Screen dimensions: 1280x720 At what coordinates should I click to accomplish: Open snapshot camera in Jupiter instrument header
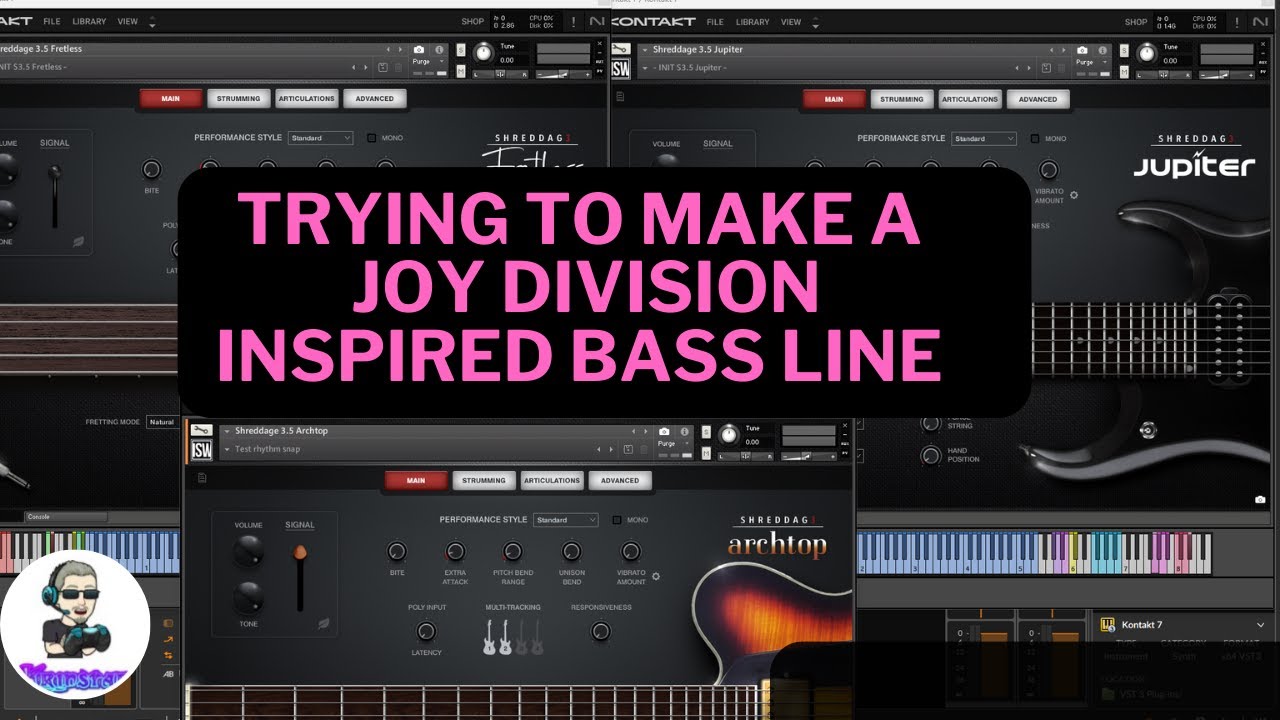coord(1082,50)
